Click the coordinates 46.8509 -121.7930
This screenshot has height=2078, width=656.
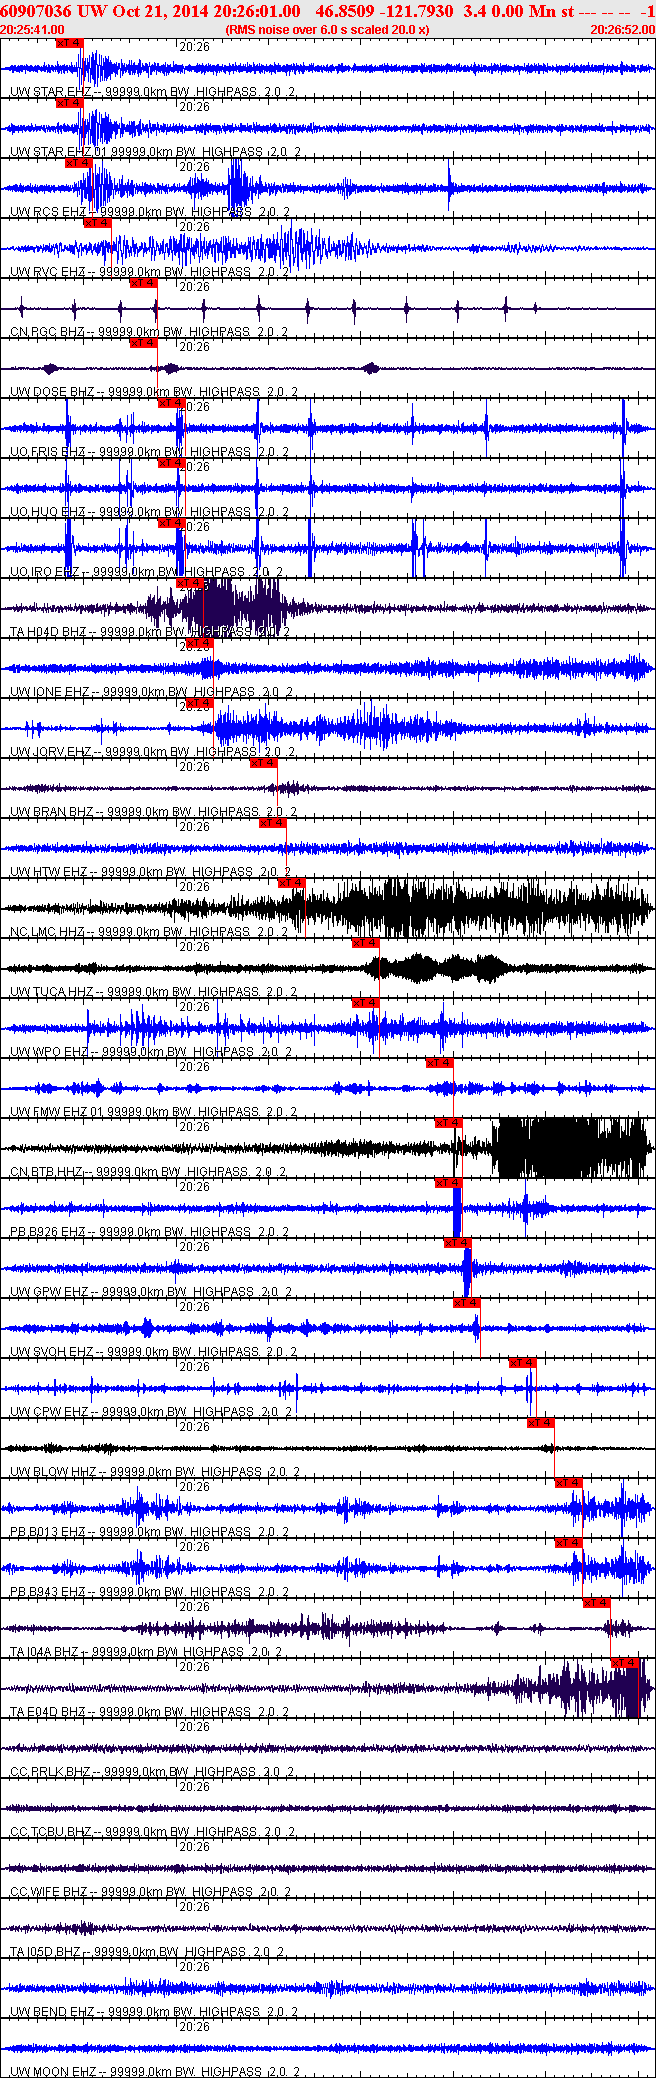pyautogui.click(x=384, y=11)
